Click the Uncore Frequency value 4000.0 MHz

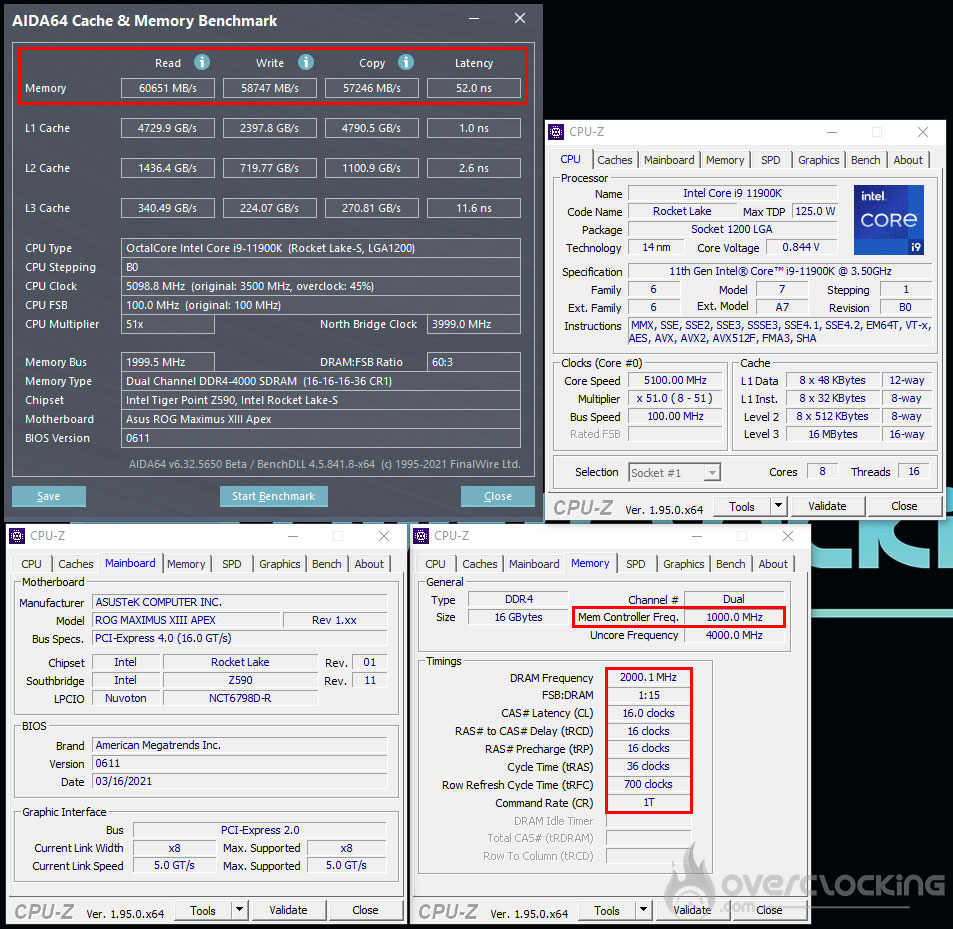point(734,635)
